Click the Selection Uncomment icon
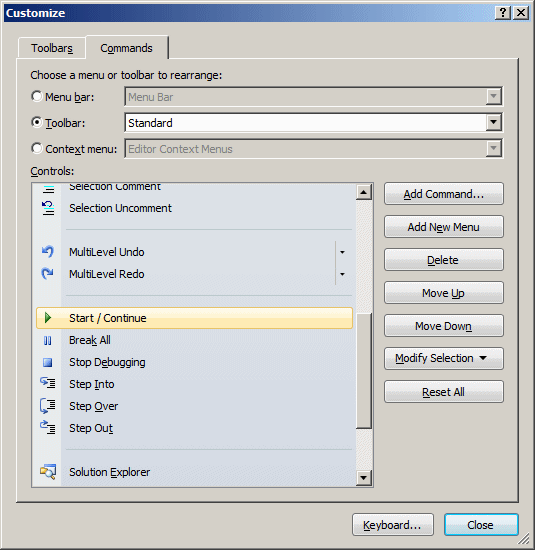The height and width of the screenshot is (550, 535). [48, 208]
